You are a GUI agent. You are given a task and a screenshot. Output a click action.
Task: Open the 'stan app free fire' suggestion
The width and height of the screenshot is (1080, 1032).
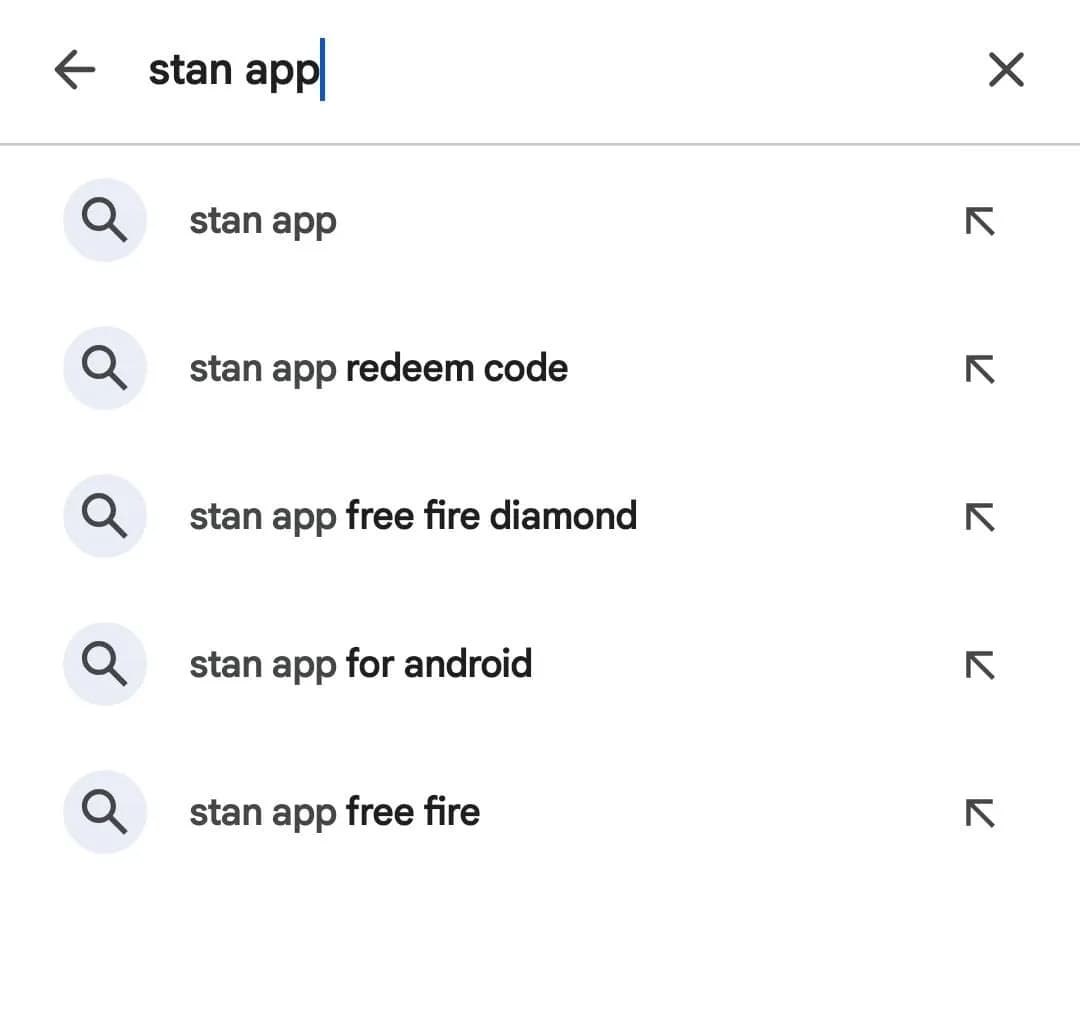(334, 812)
